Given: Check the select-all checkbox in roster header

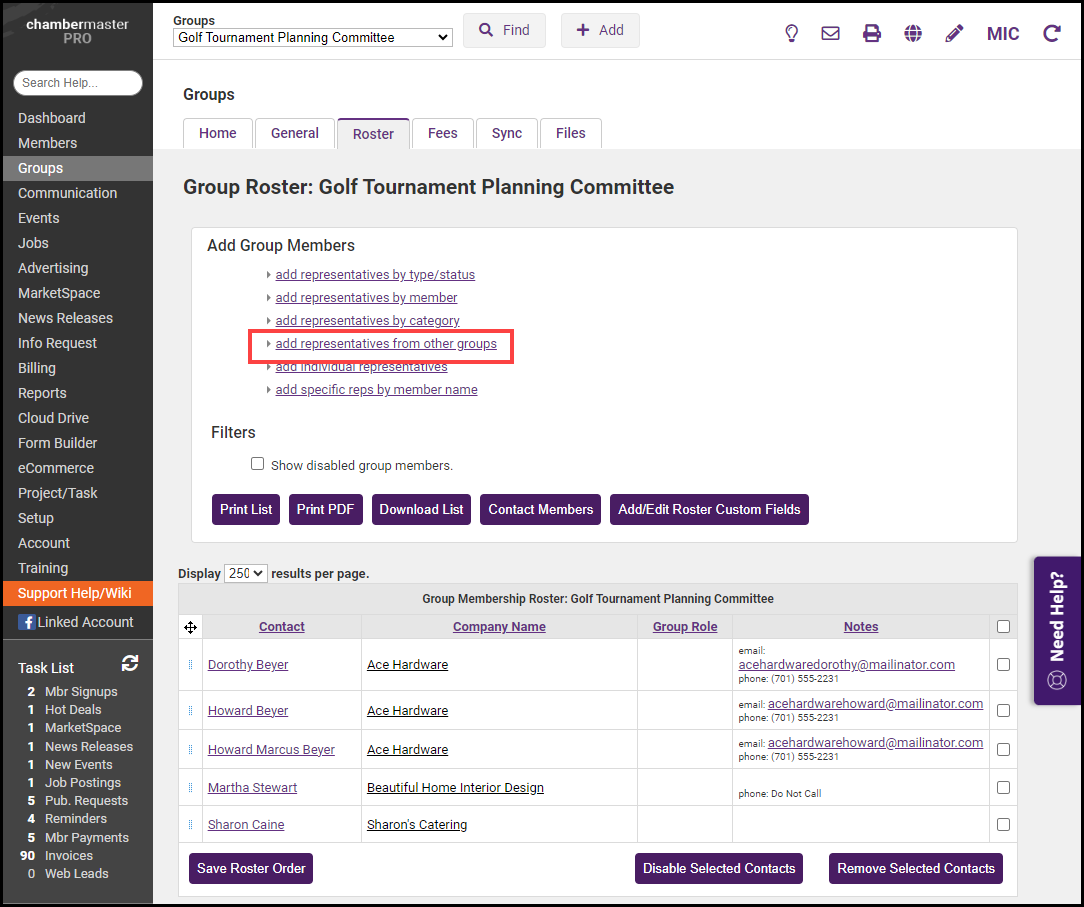Looking at the screenshot, I should point(1003,627).
